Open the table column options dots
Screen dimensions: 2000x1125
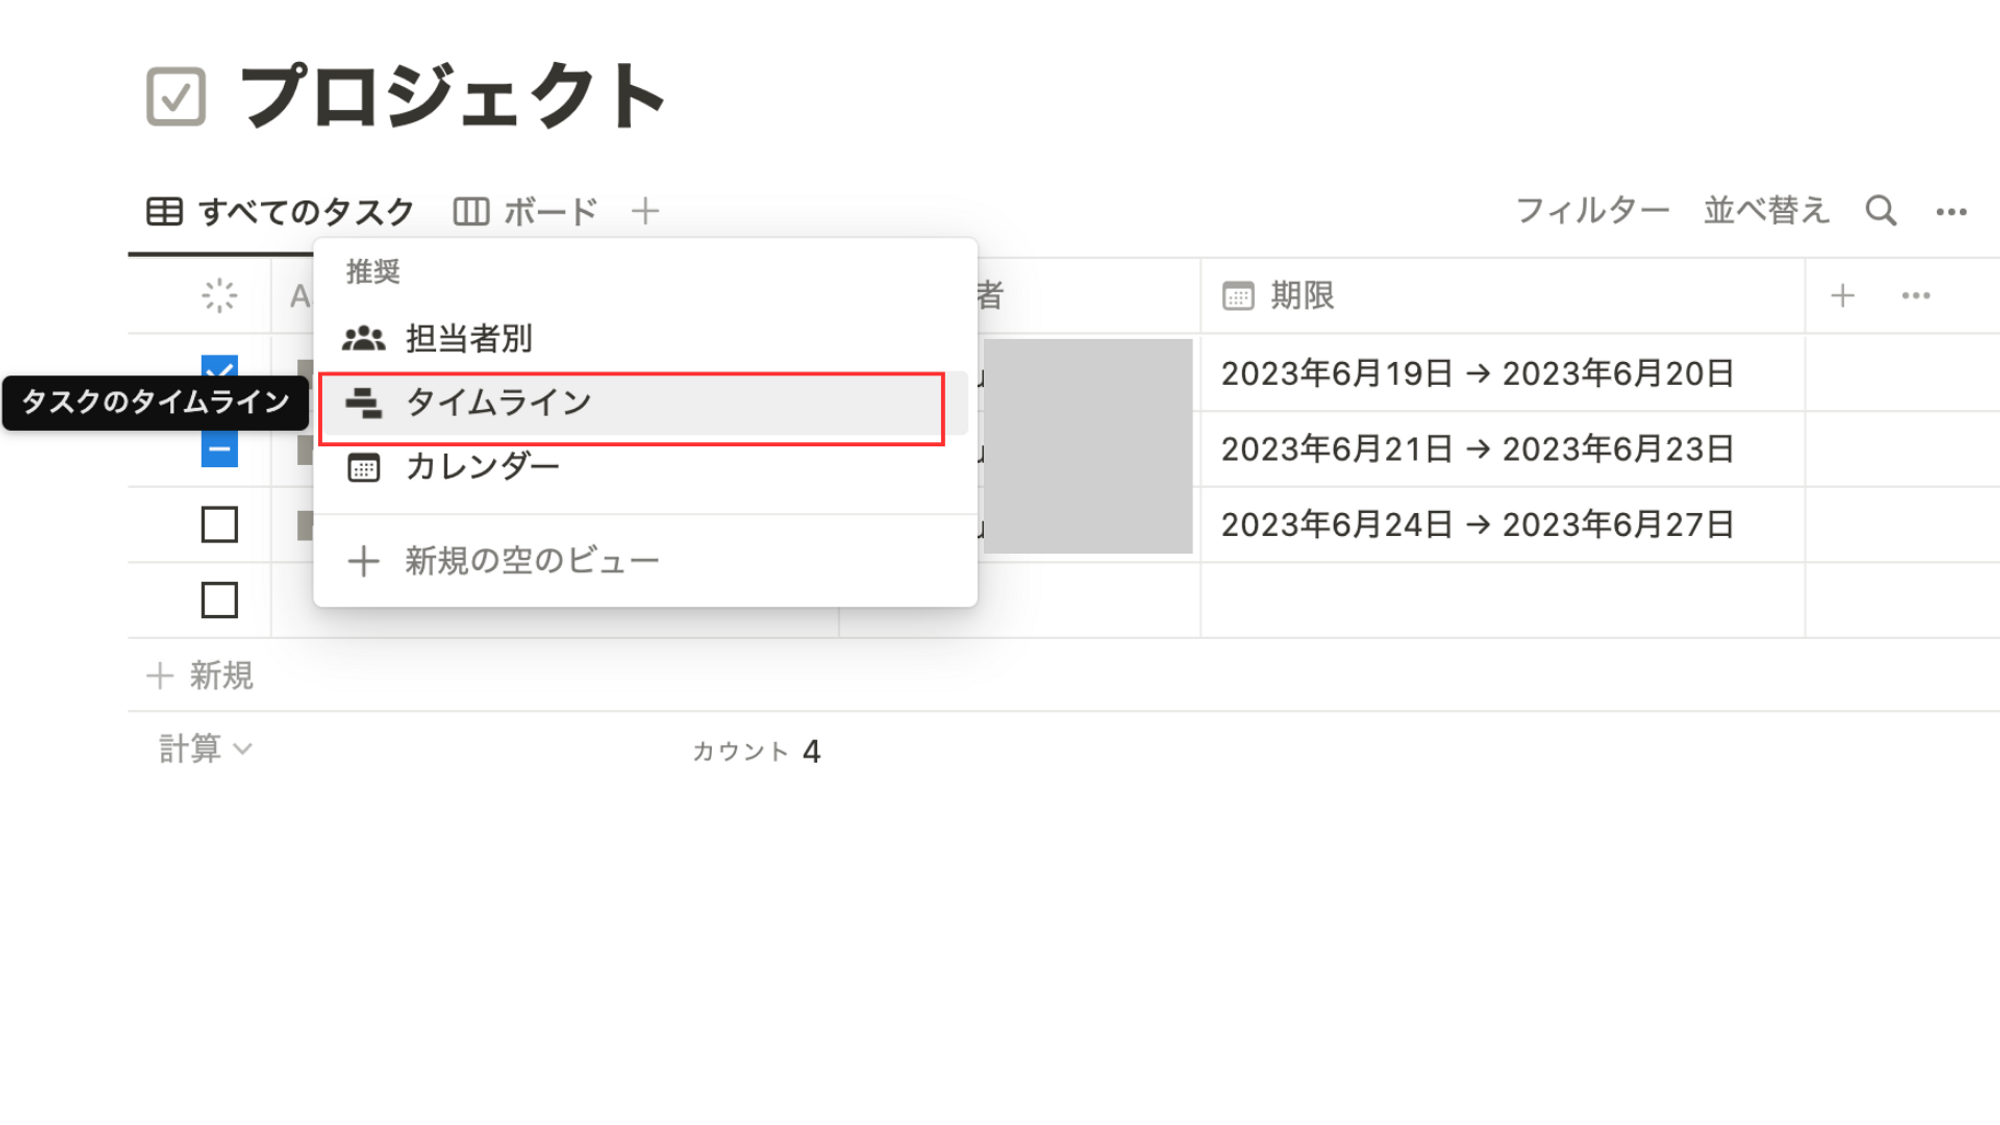1916,296
